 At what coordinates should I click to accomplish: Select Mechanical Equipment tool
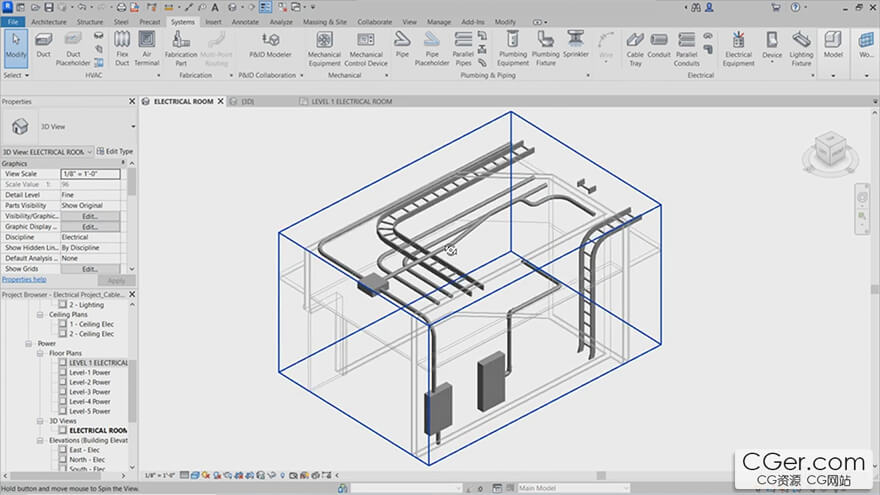[x=324, y=49]
